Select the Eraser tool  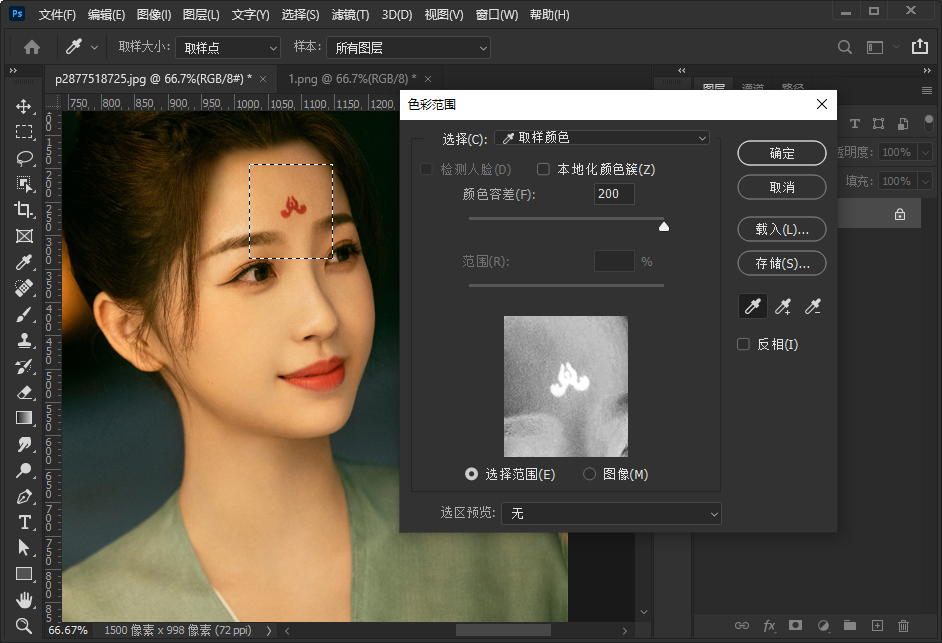(23, 392)
